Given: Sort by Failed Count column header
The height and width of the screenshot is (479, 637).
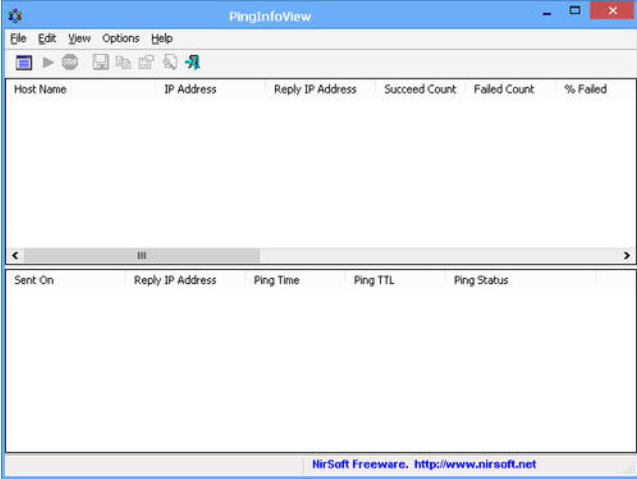Looking at the screenshot, I should point(510,89).
